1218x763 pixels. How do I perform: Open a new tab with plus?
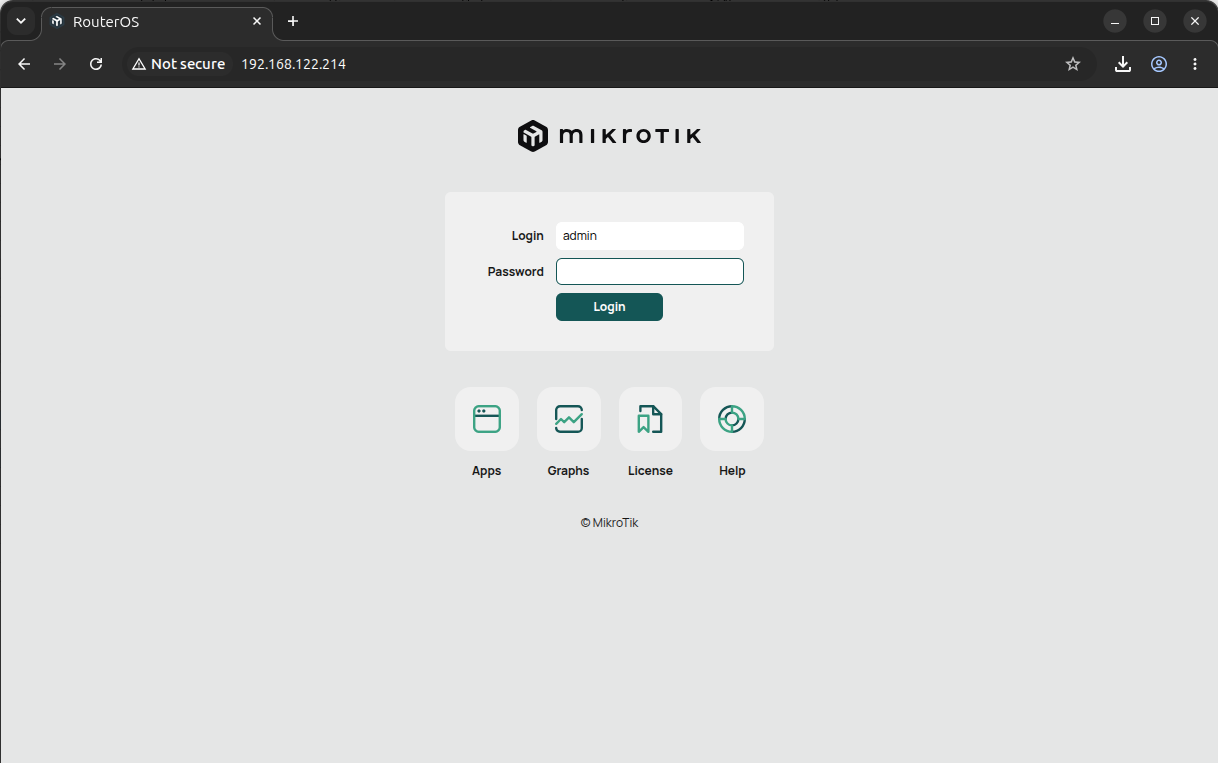point(293,21)
